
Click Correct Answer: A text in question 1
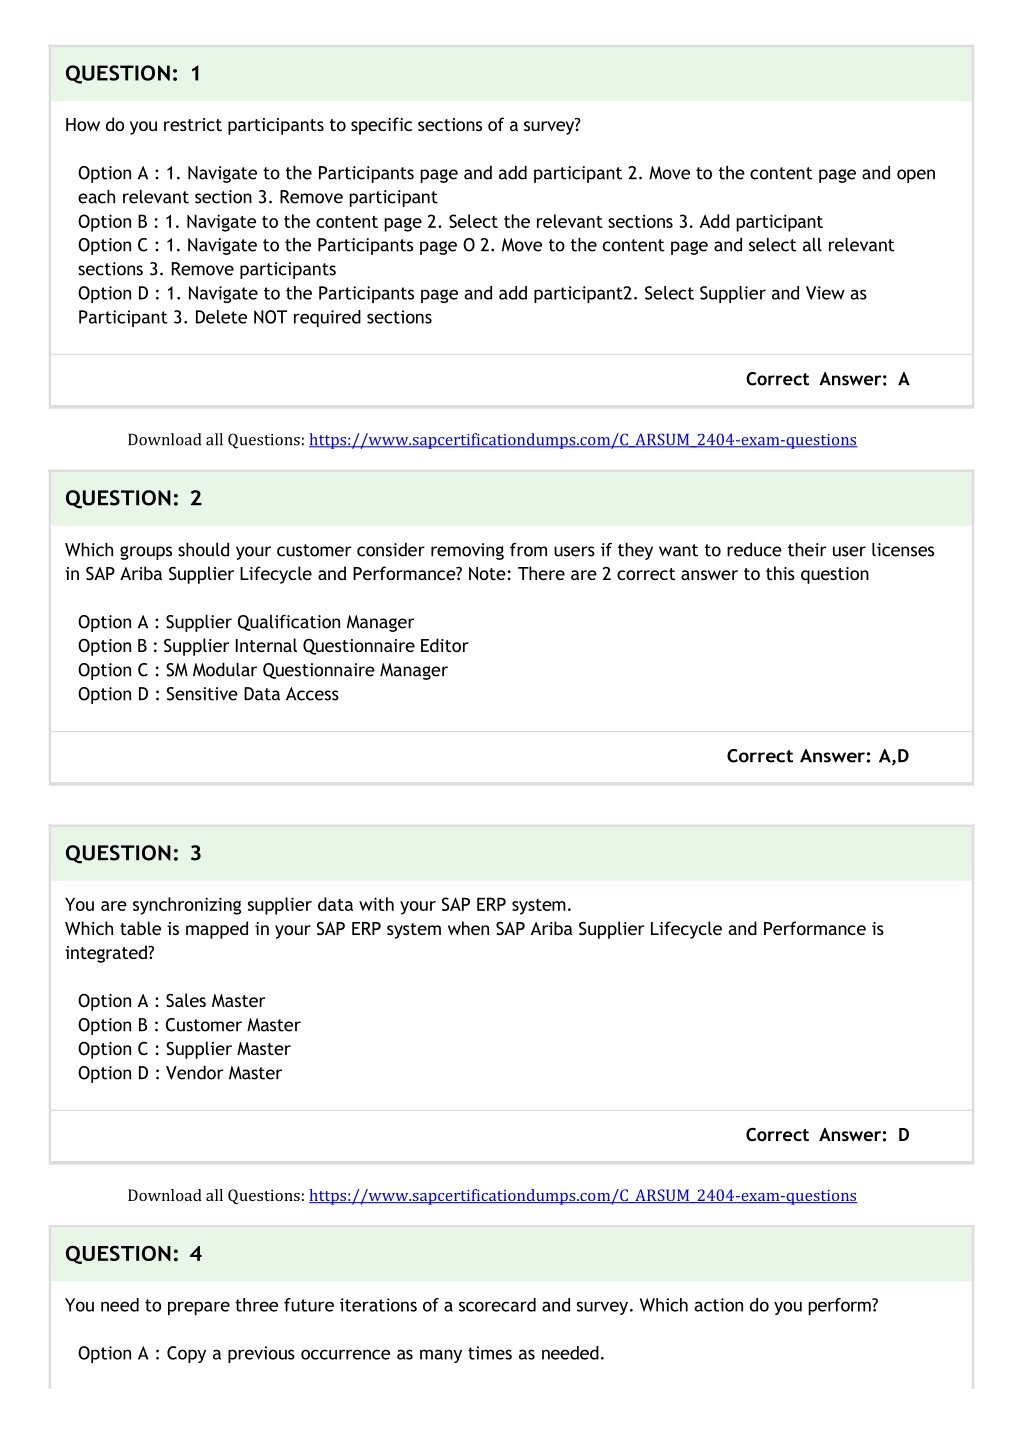(x=827, y=379)
